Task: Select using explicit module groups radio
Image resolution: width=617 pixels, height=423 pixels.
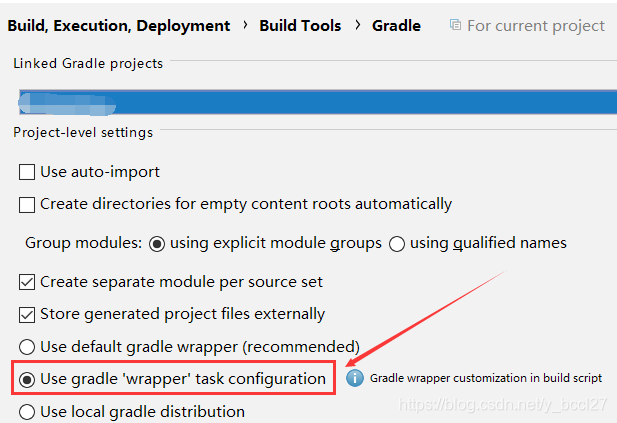Action: click(157, 244)
